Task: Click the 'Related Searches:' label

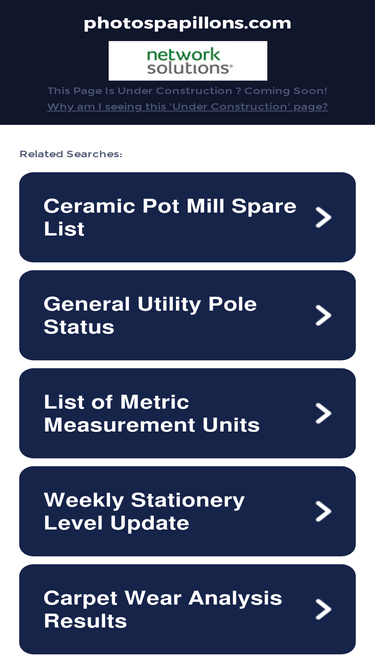Action: [x=71, y=154]
